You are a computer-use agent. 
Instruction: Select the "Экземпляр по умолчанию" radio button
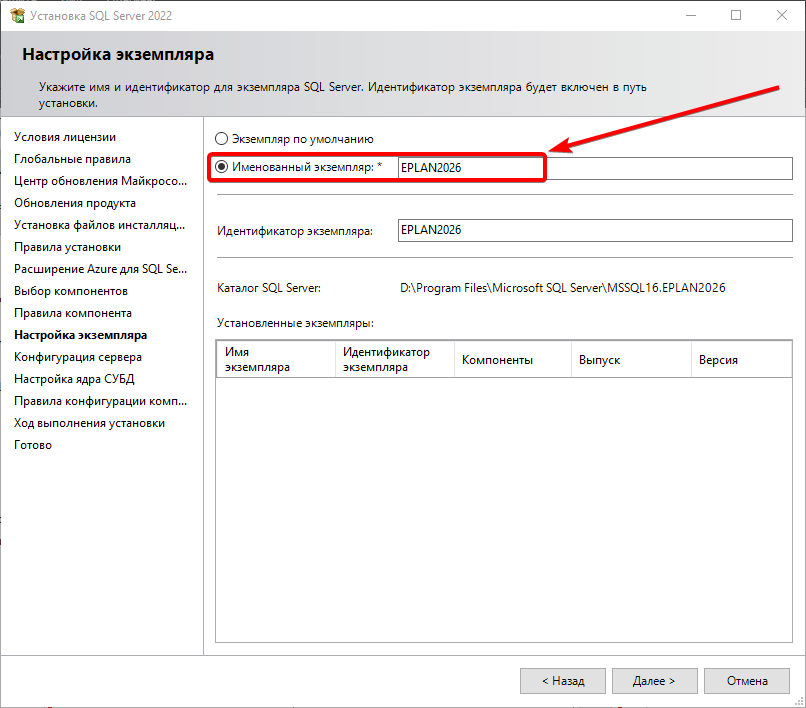[x=221, y=139]
